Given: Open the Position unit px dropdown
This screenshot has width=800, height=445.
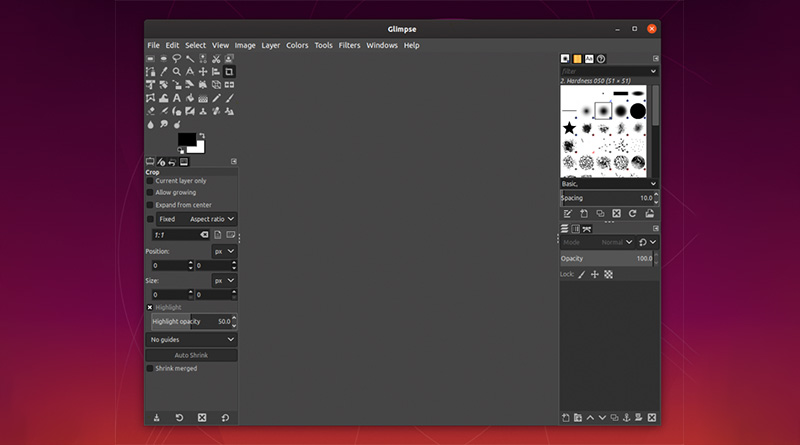Looking at the screenshot, I should pyautogui.click(x=224, y=252).
